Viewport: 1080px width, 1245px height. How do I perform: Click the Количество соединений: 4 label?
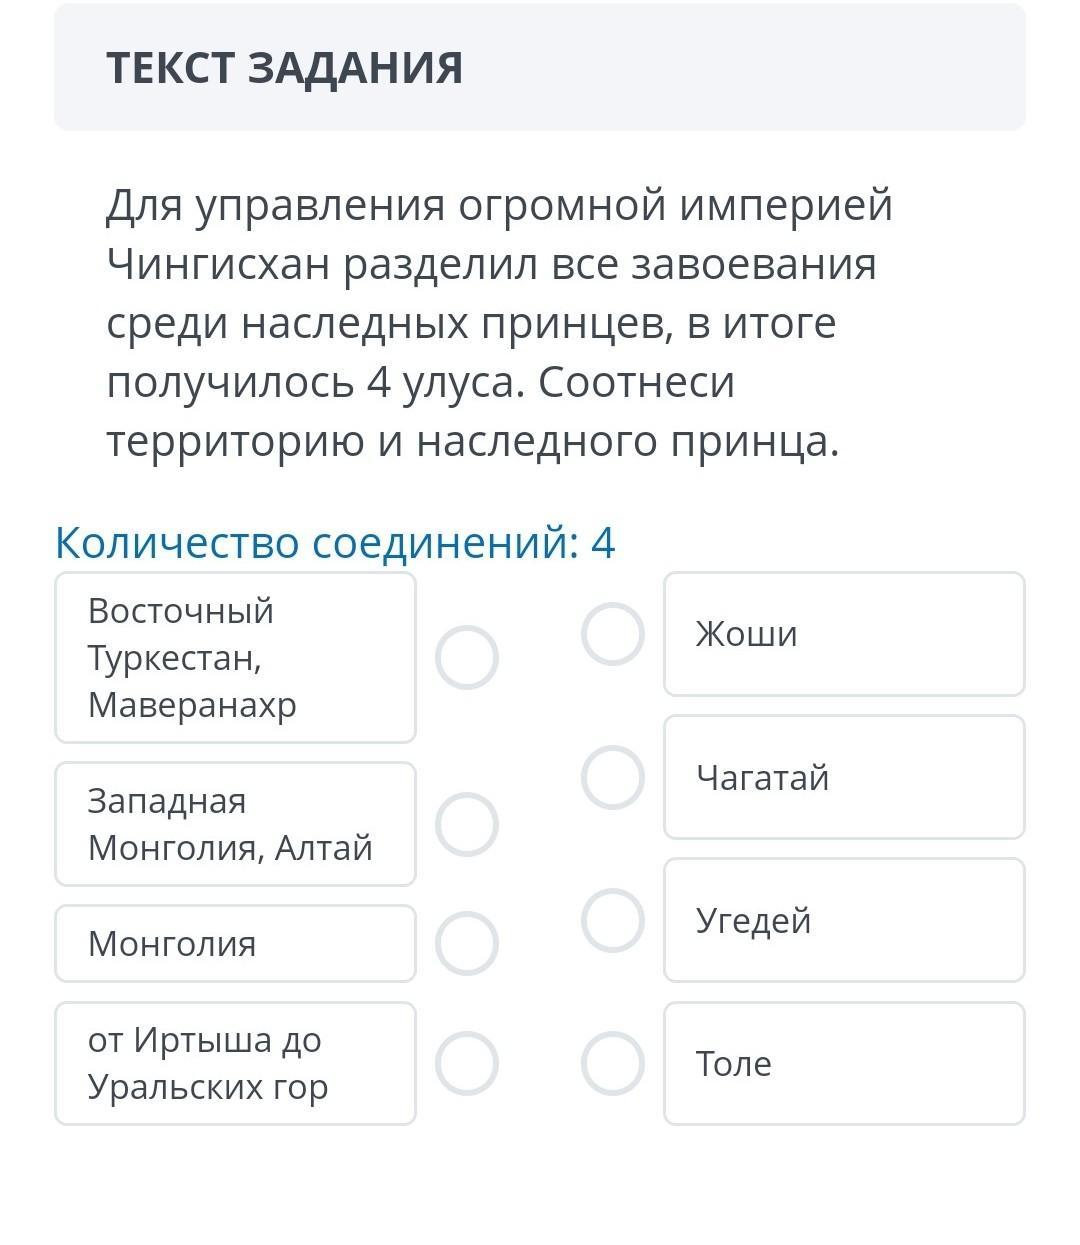point(335,543)
